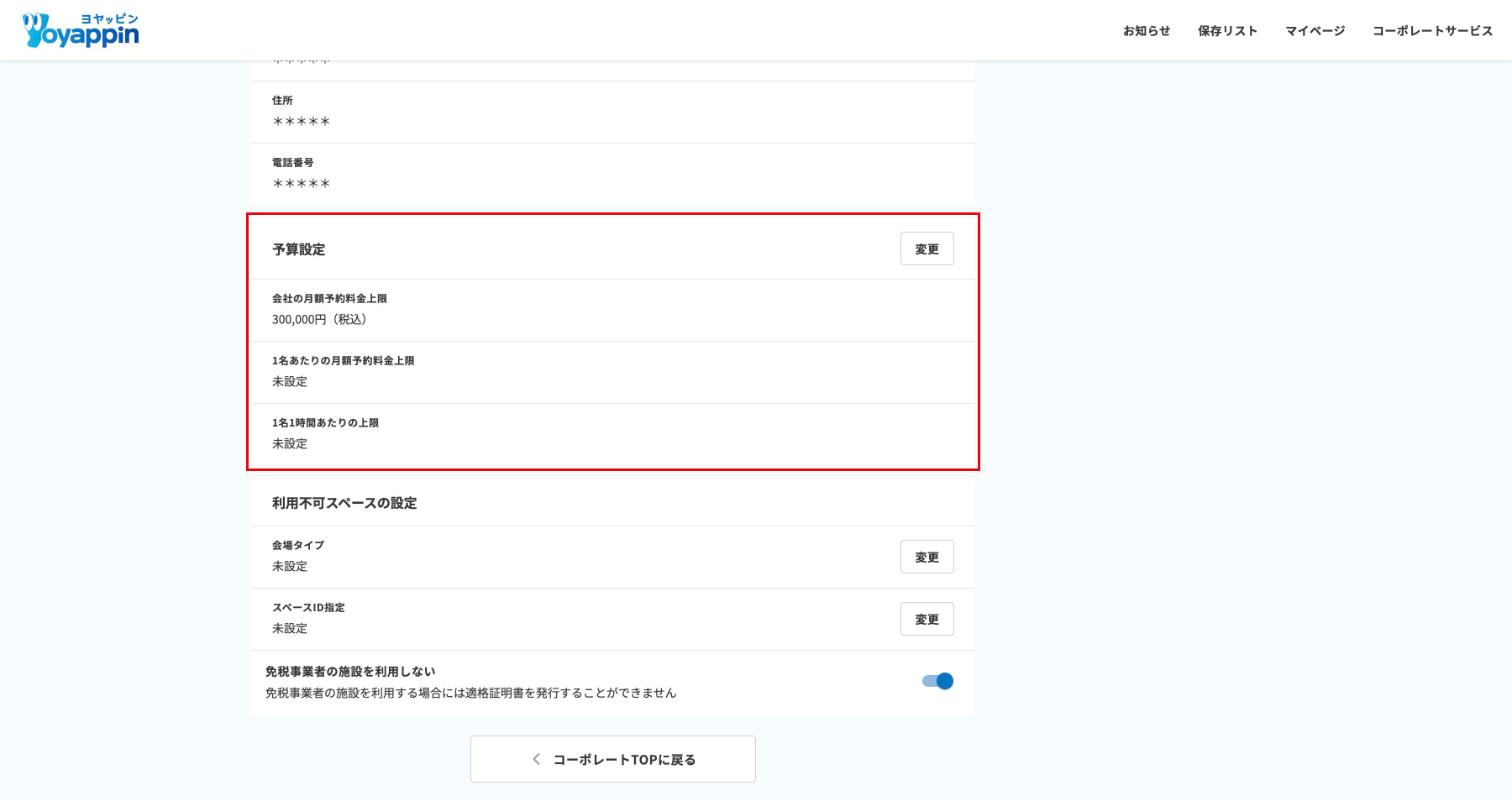Click 免税事業者 qualification certificate note text
1512x801 pixels.
click(470, 693)
